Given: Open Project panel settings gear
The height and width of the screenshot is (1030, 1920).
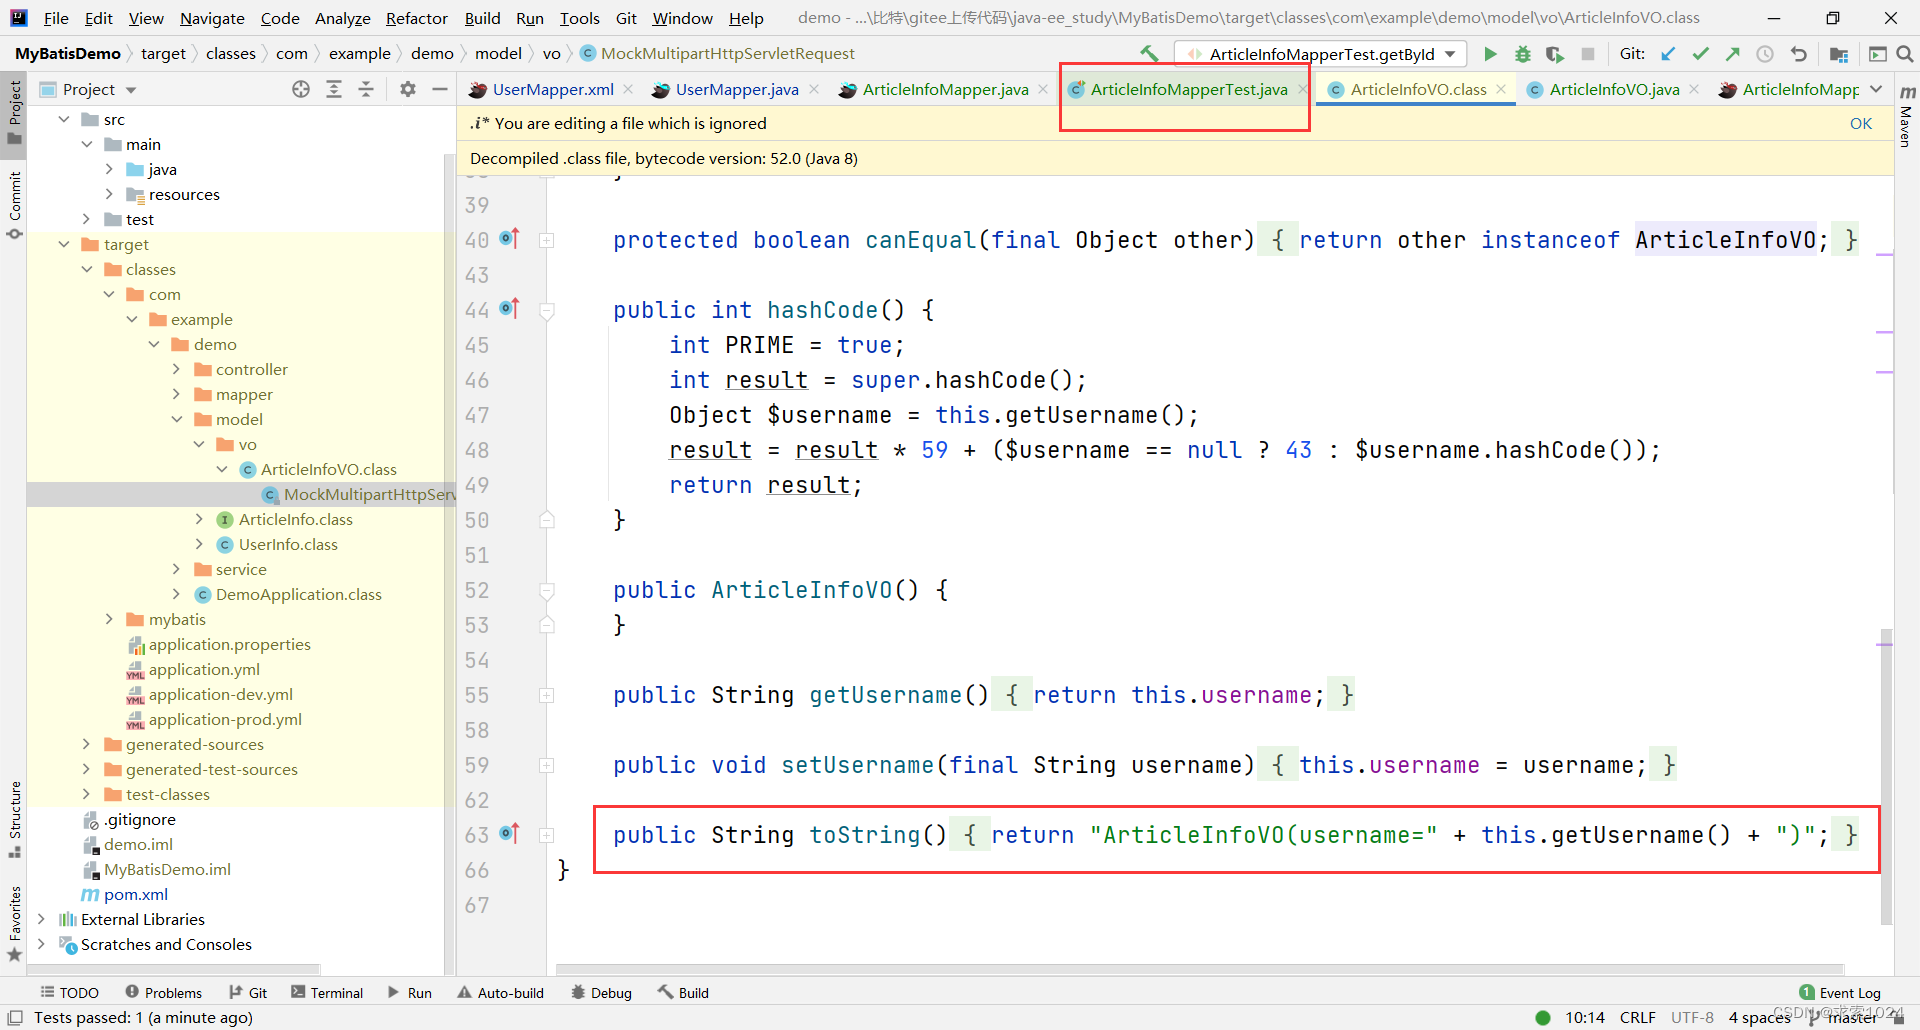Looking at the screenshot, I should point(408,89).
